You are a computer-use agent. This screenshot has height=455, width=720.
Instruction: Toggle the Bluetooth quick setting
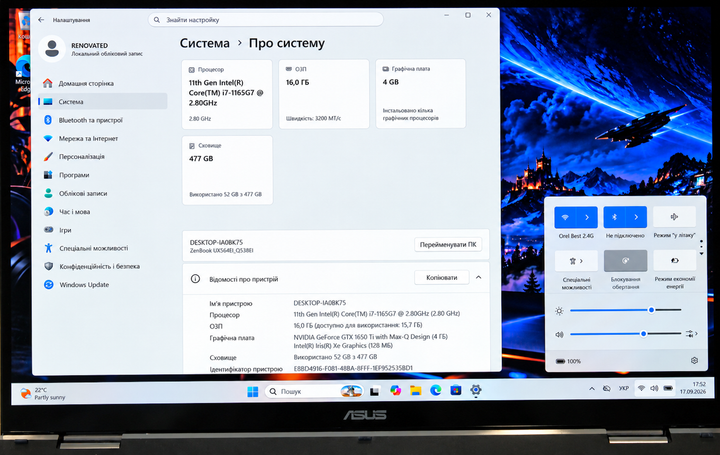coord(614,217)
